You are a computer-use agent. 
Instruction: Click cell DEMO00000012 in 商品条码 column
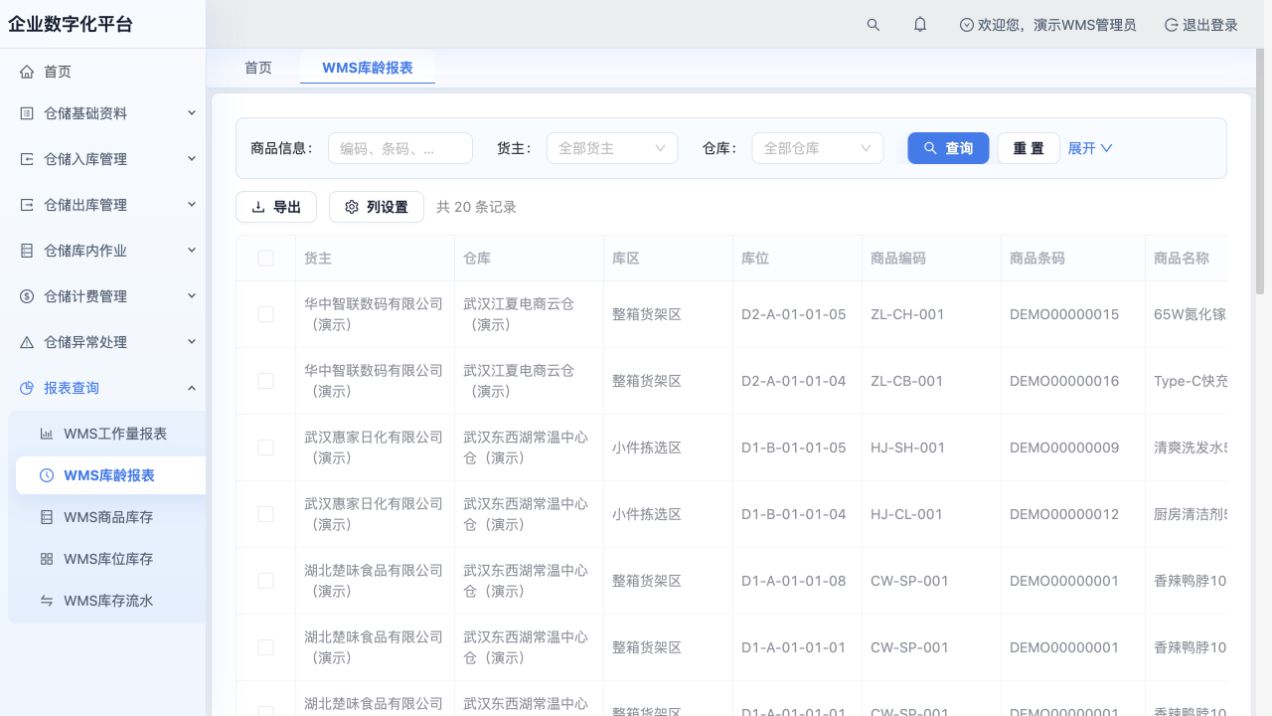1064,514
